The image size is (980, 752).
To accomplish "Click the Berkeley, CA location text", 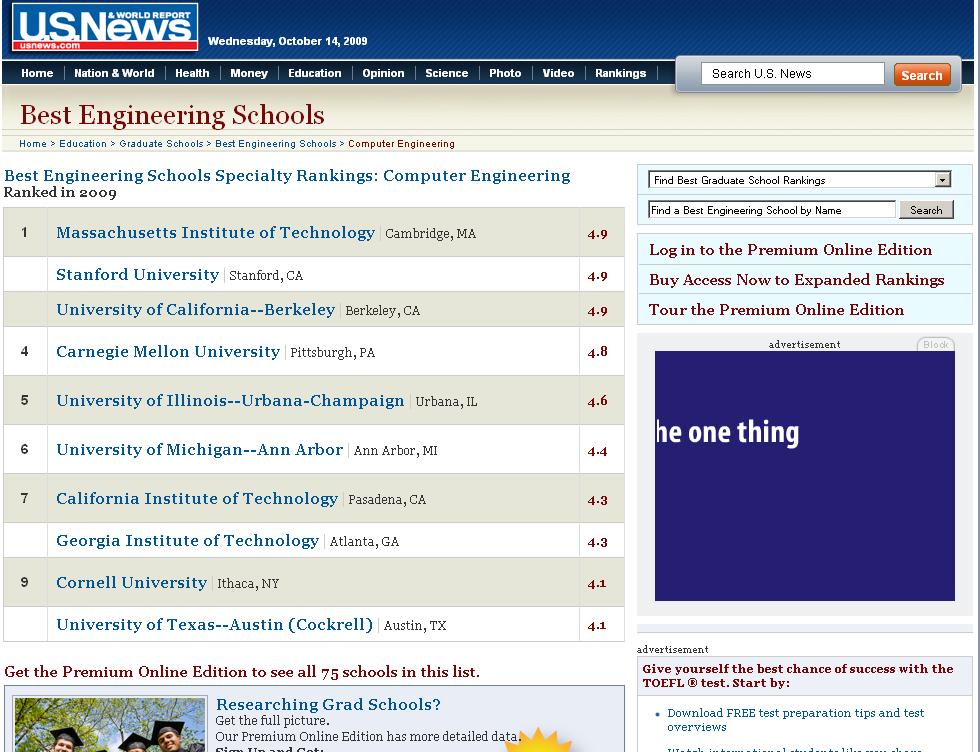I will click(x=382, y=311).
